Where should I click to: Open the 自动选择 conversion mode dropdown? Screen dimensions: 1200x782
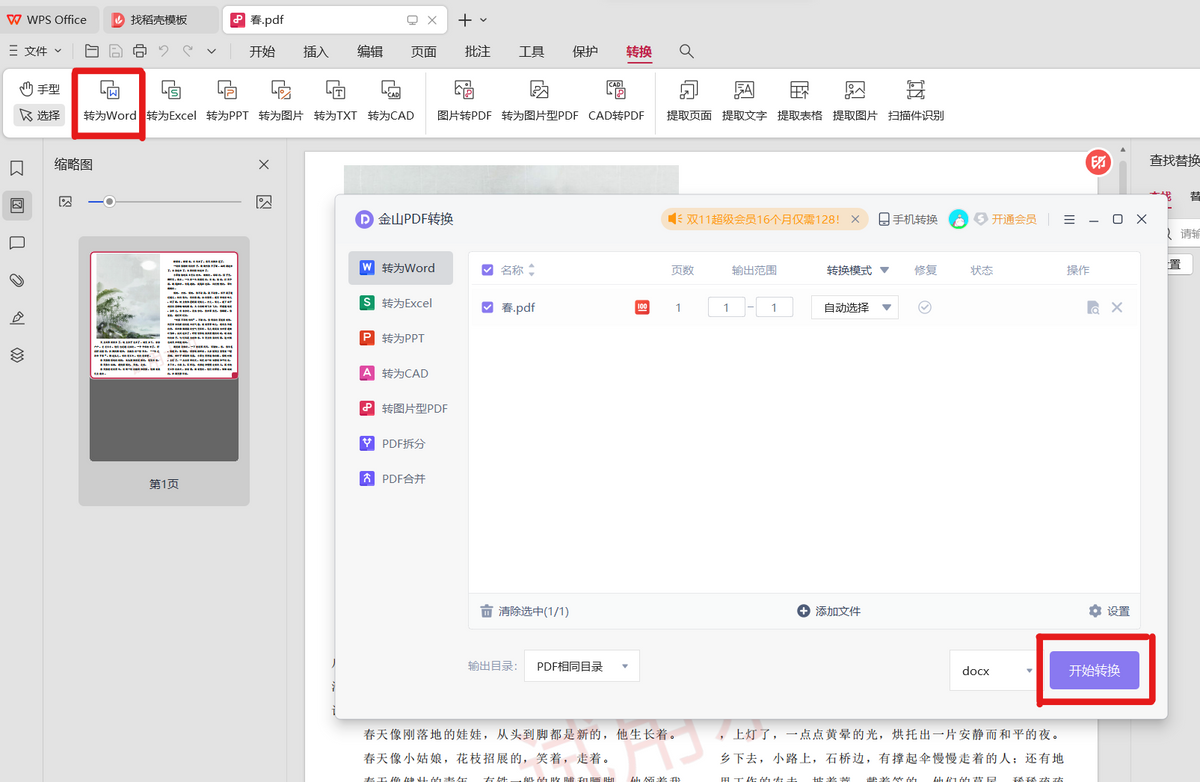[855, 307]
